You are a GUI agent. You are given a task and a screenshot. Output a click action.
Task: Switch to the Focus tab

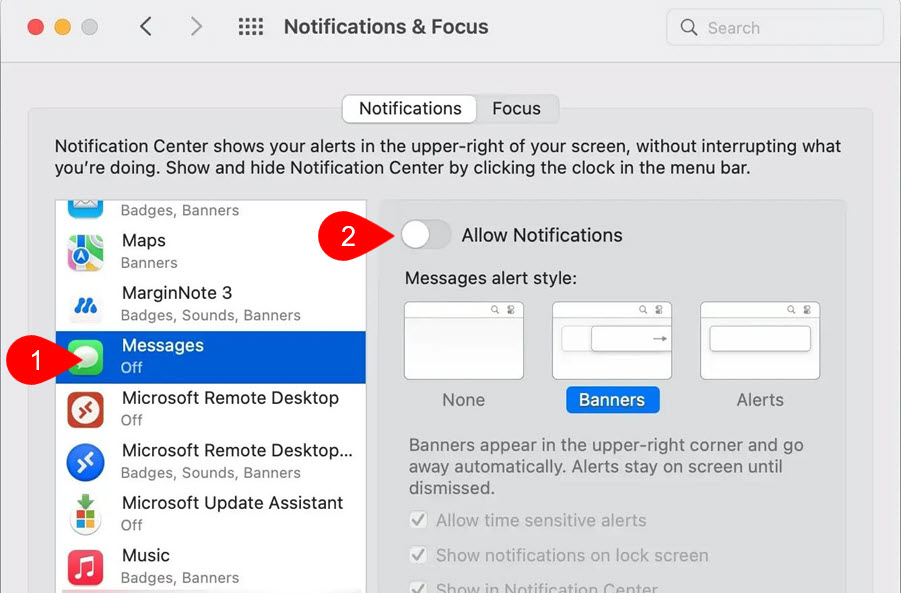(517, 109)
